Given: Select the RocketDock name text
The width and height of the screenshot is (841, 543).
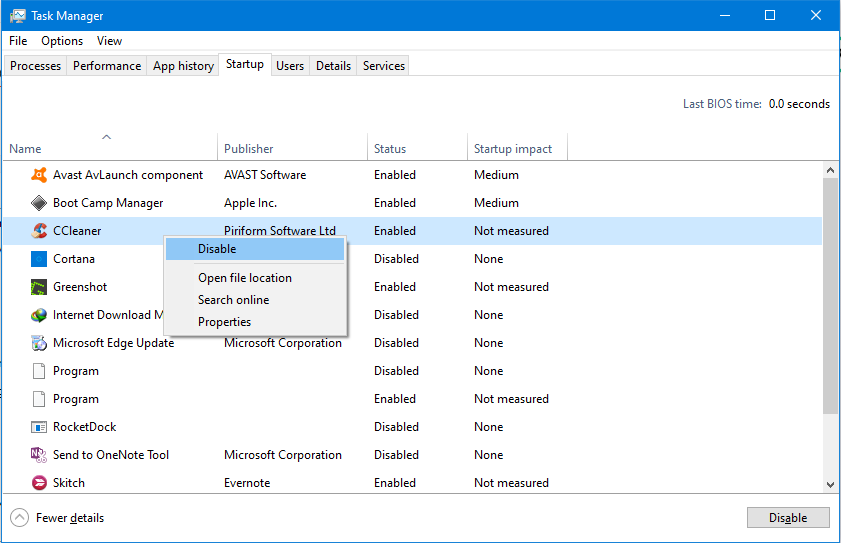Looking at the screenshot, I should [85, 427].
